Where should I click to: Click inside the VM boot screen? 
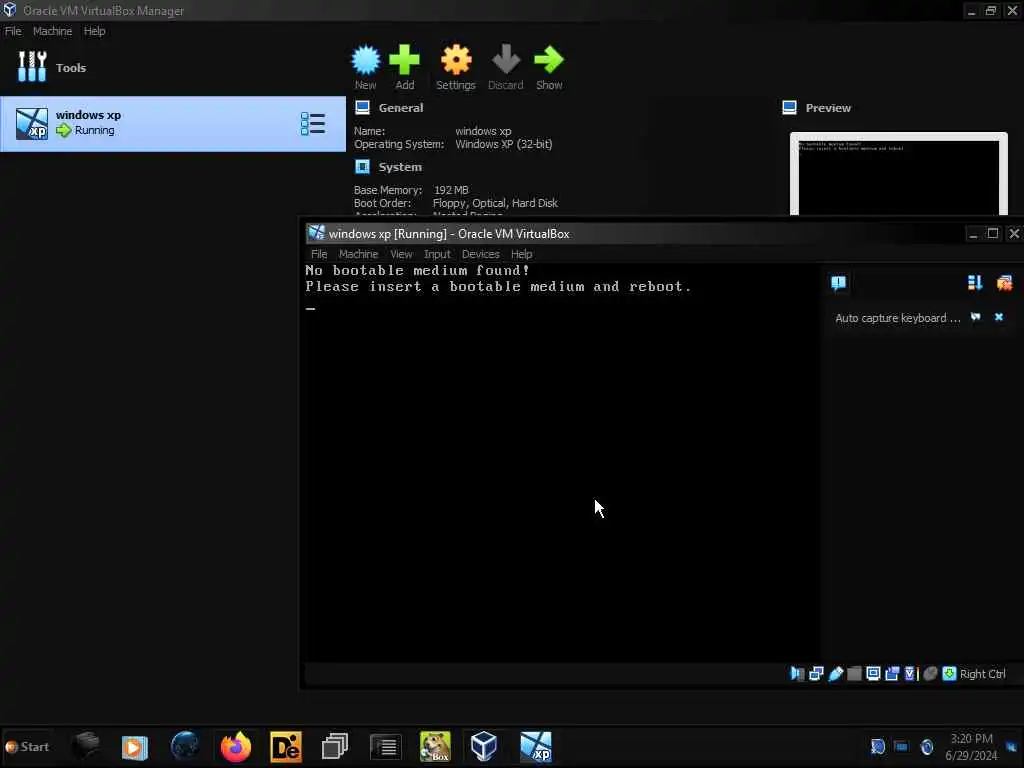[562, 462]
